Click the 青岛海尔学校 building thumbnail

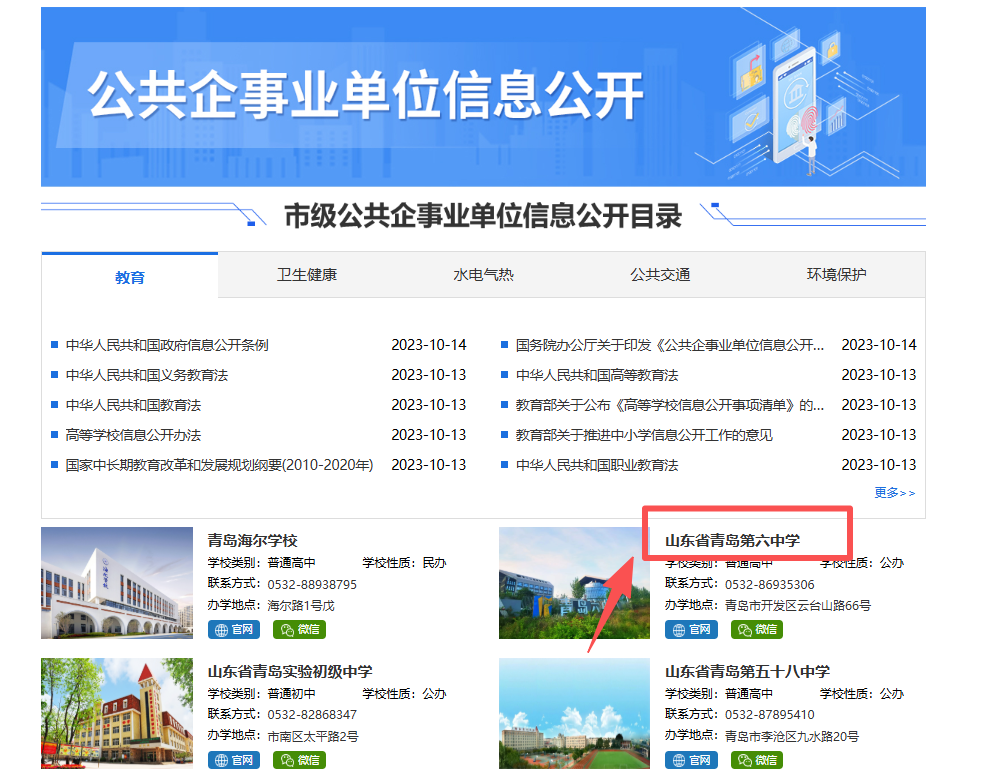pyautogui.click(x=117, y=583)
